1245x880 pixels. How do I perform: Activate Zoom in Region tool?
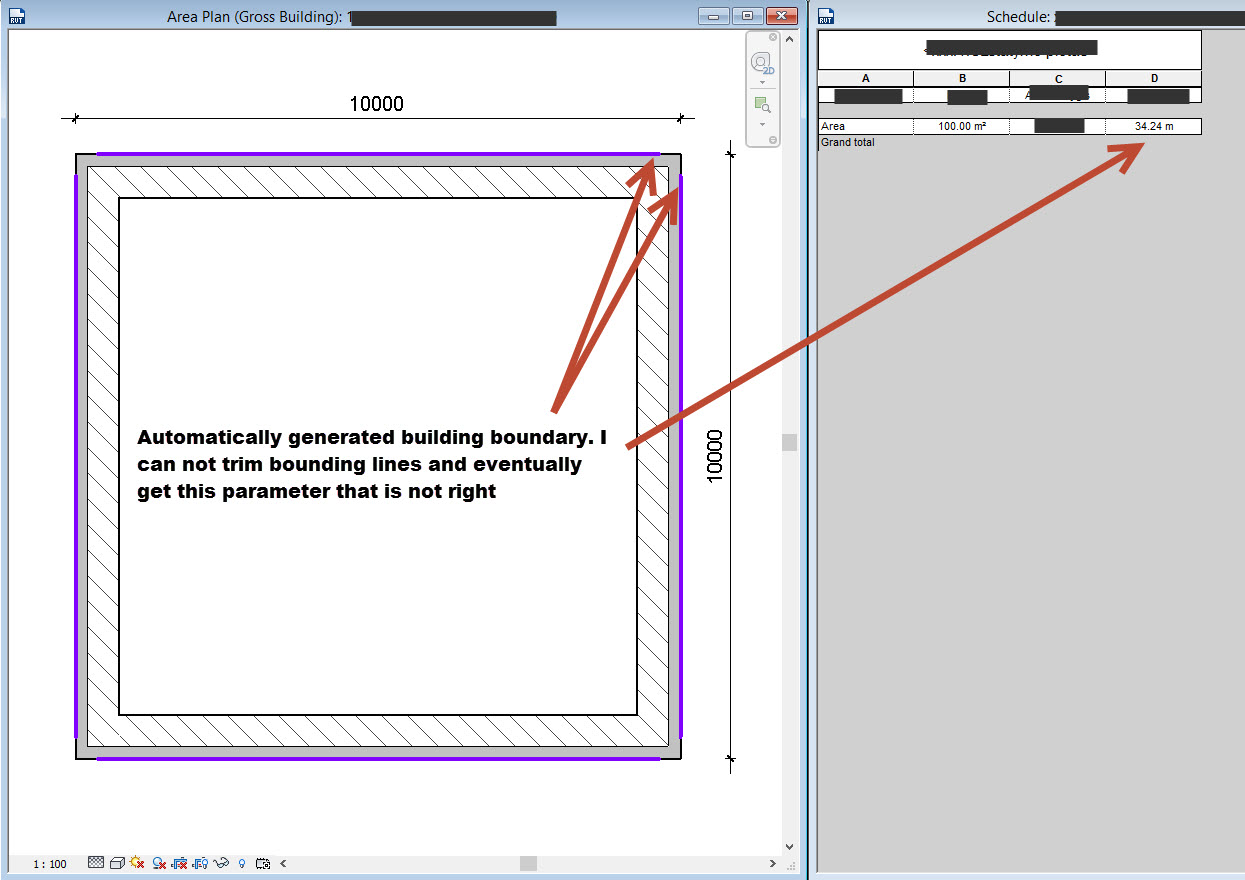[763, 105]
